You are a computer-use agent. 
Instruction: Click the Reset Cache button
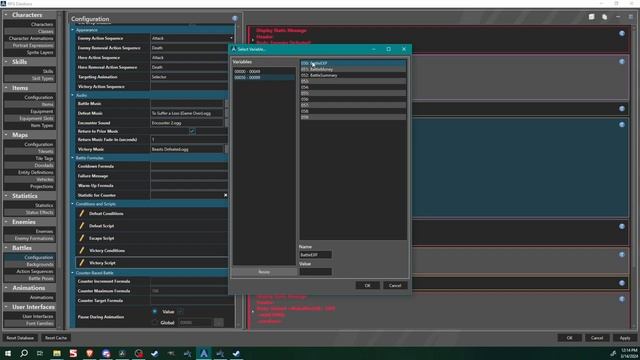[x=56, y=338]
